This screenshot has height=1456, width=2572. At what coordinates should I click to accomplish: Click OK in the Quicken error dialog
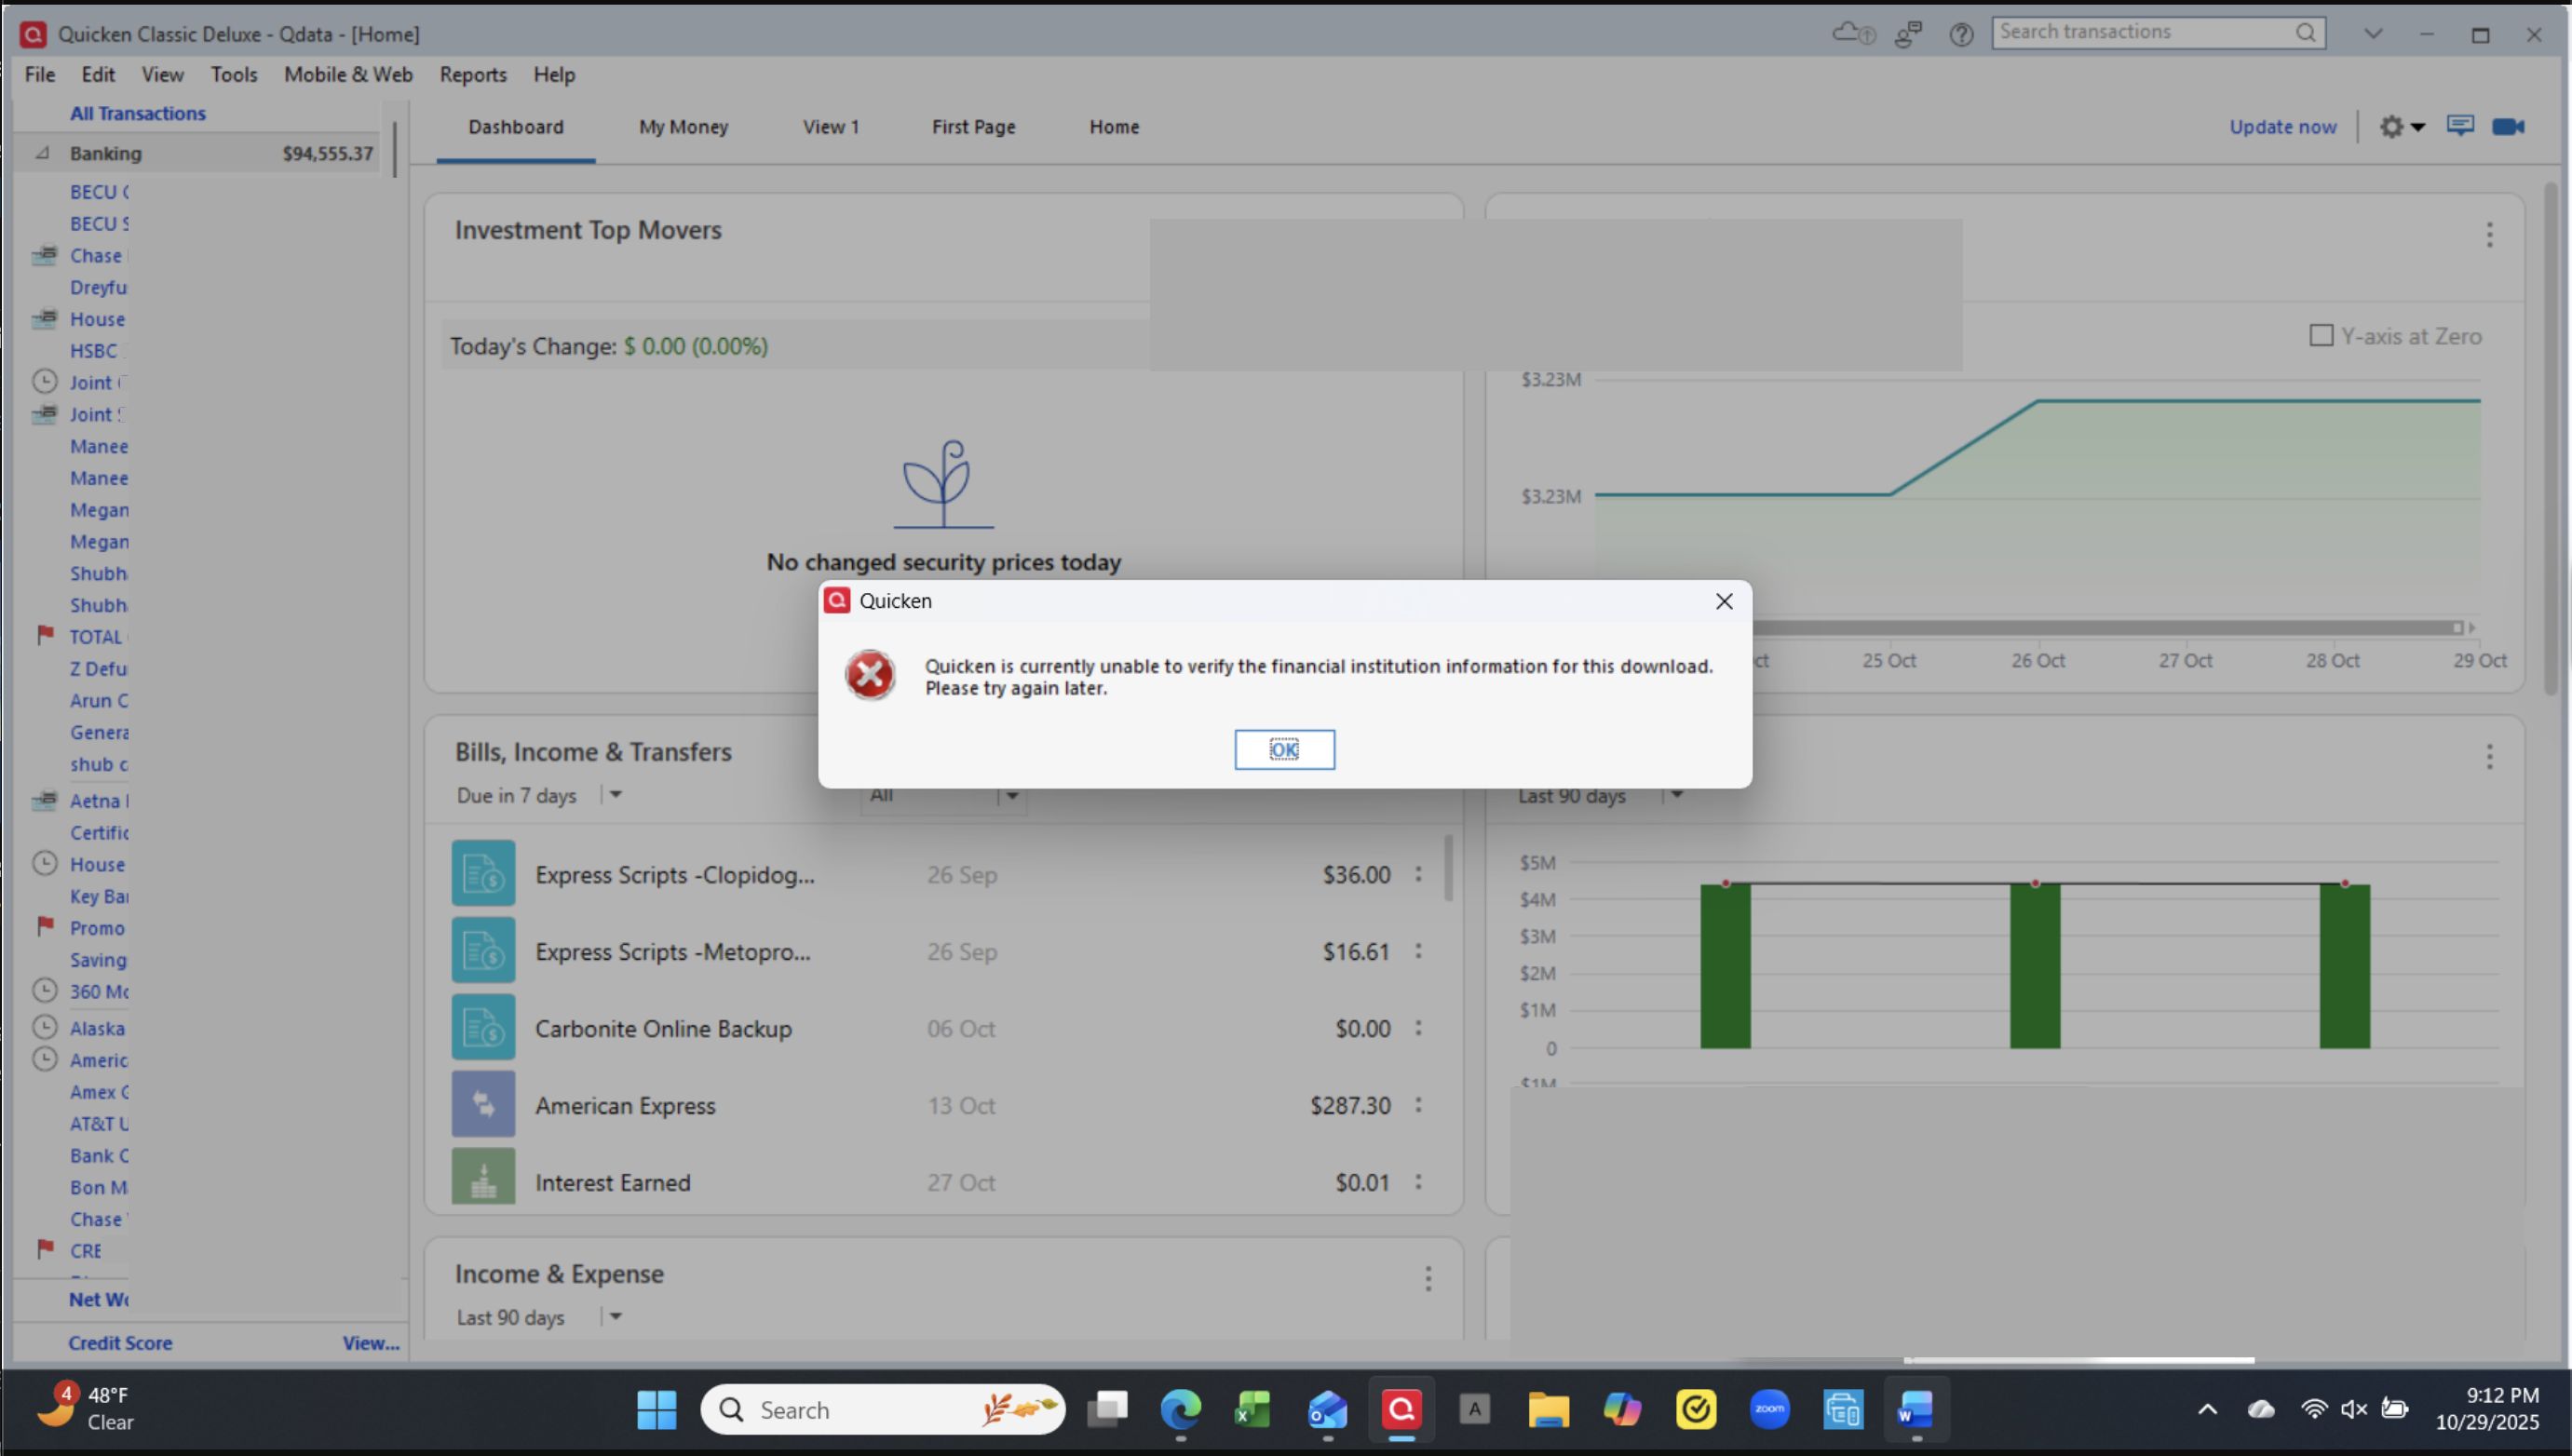coord(1284,749)
